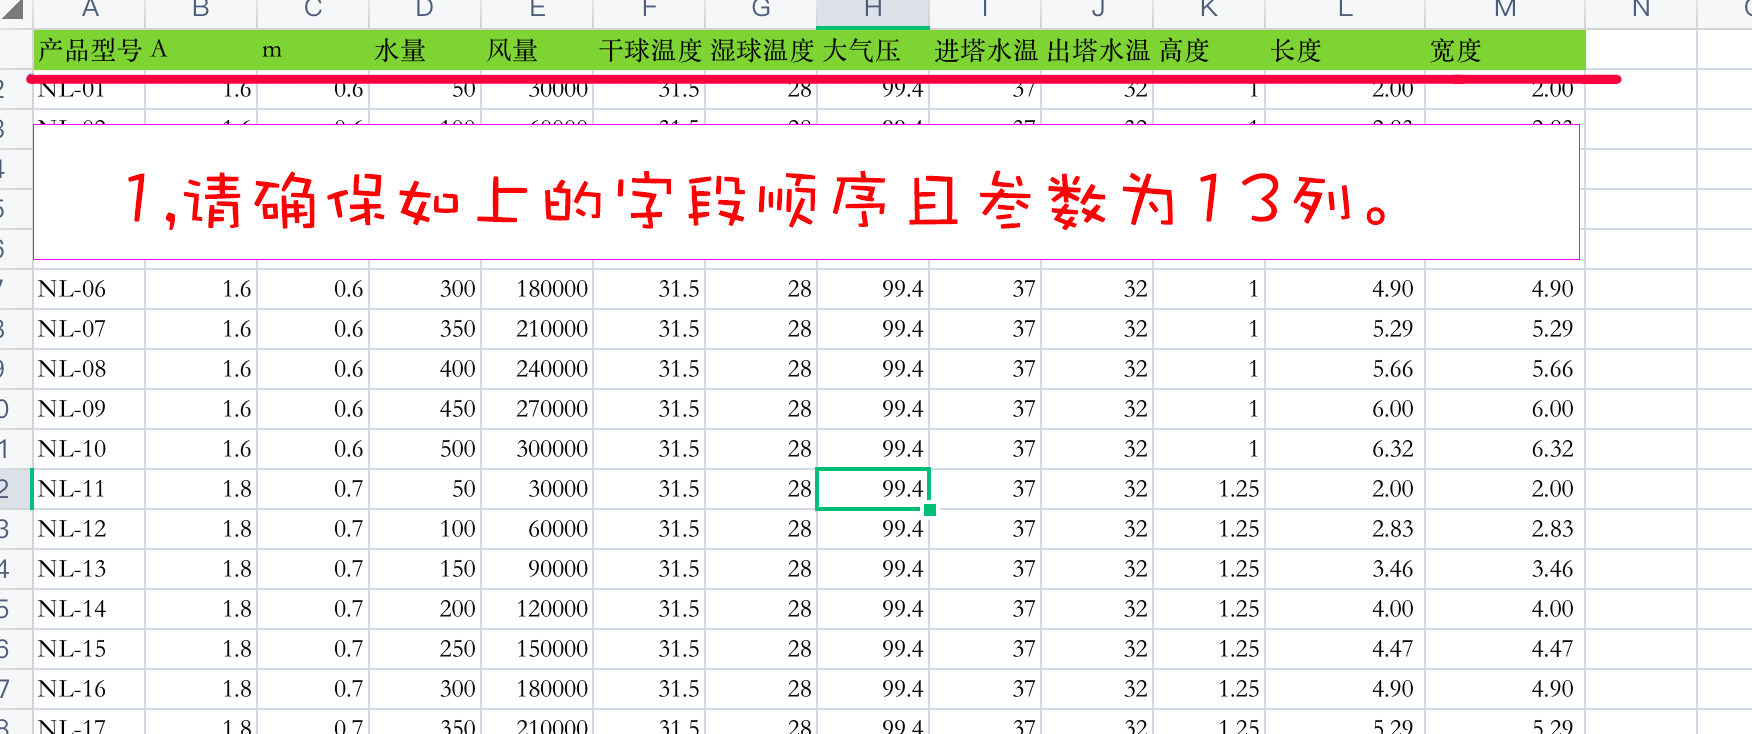The image size is (1752, 734).
Task: Click 风量 value 120000 in NL-14 row
Action: 537,609
